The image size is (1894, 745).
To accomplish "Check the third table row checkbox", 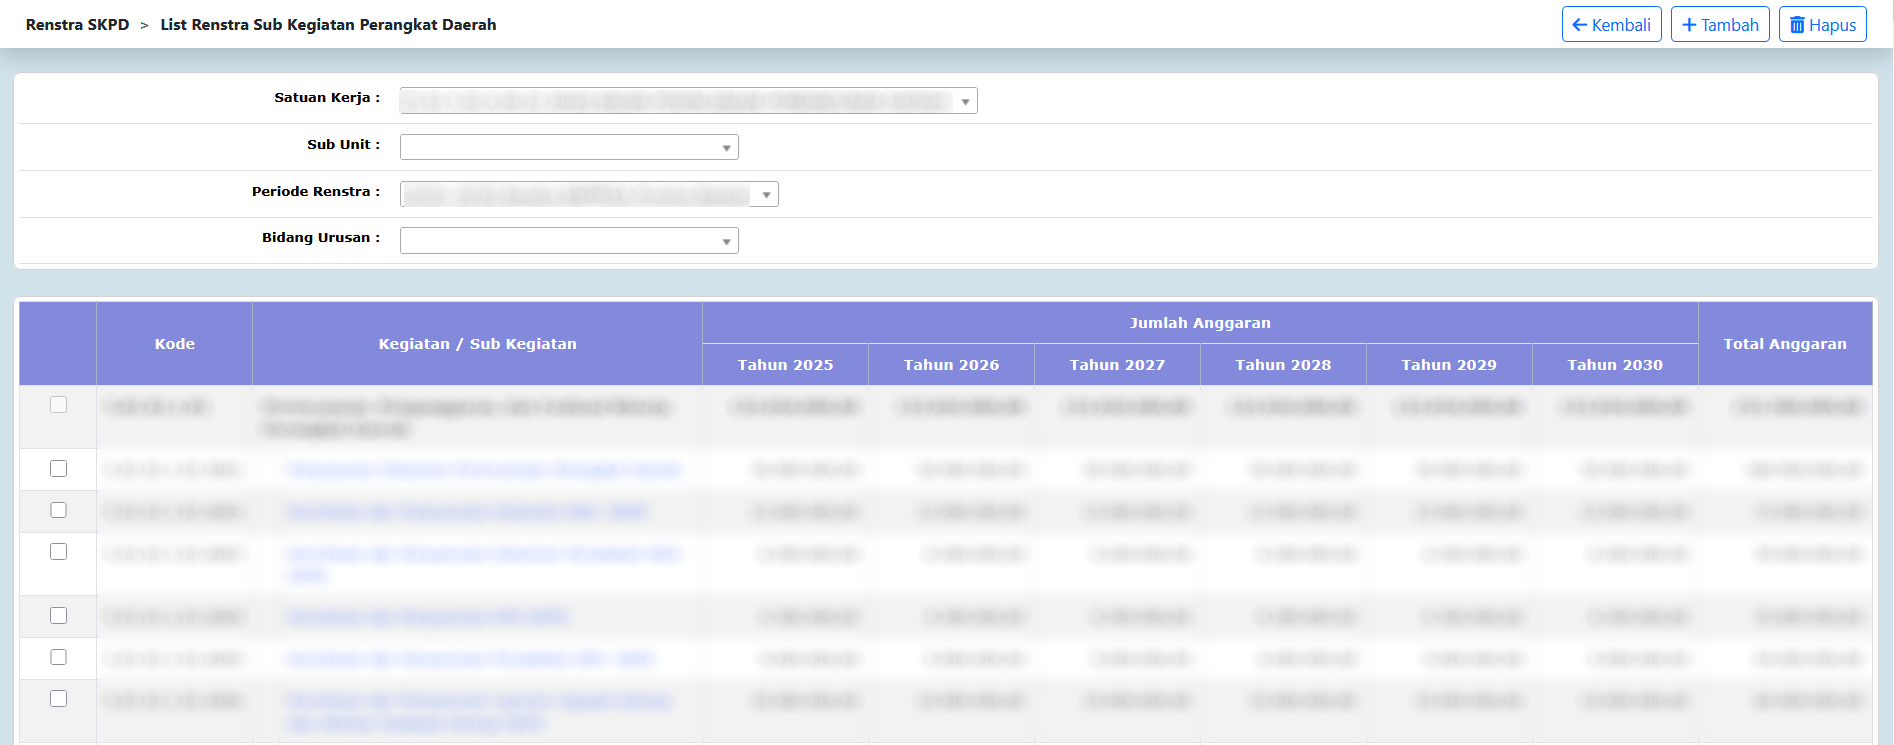I will [59, 510].
